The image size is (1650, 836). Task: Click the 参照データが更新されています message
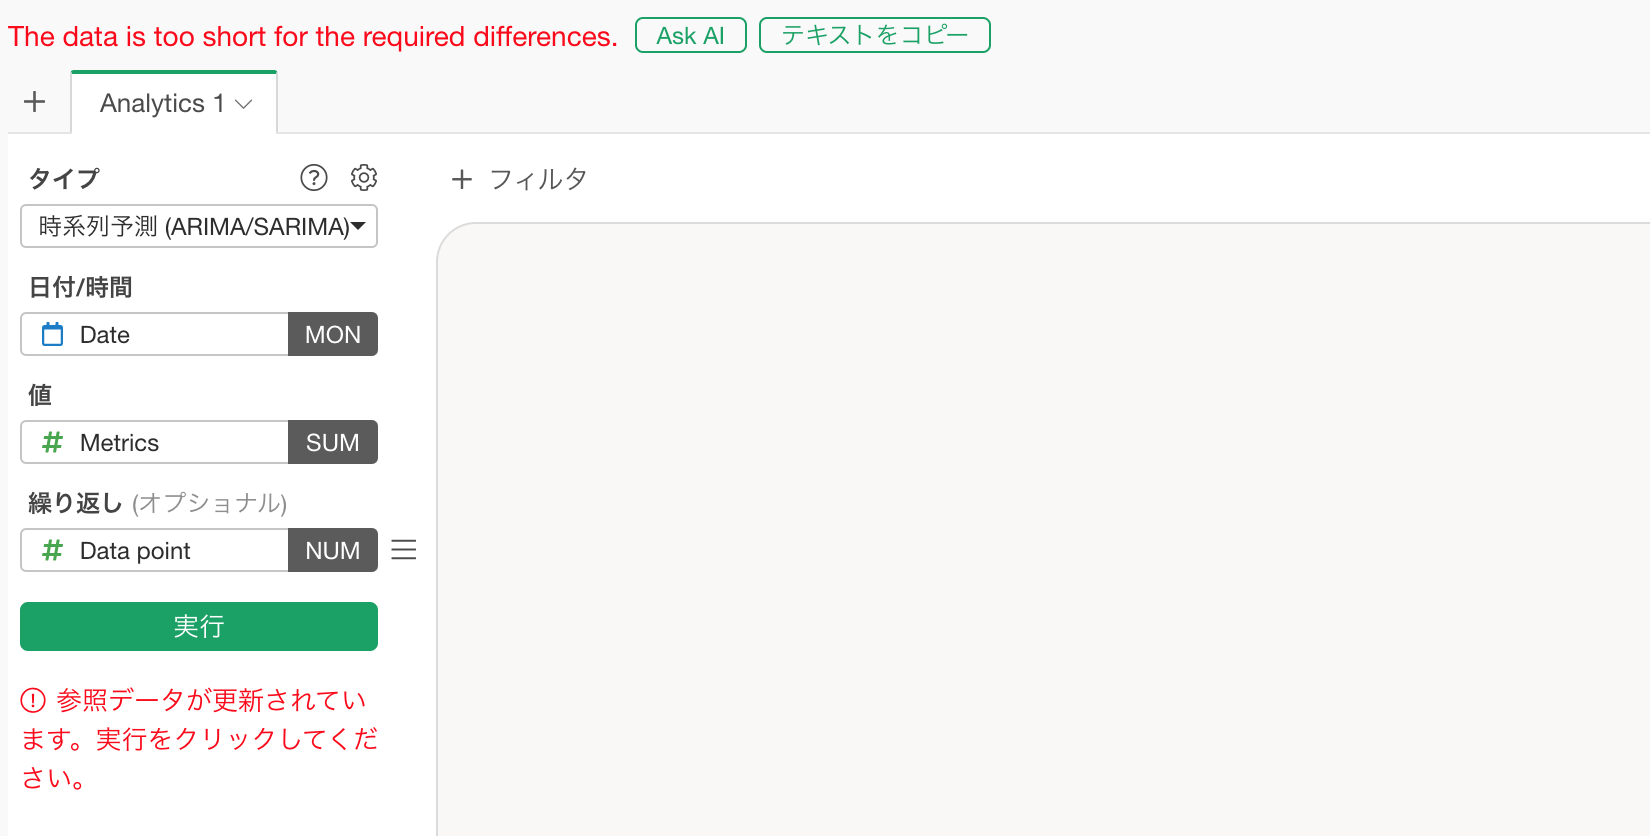coord(200,739)
